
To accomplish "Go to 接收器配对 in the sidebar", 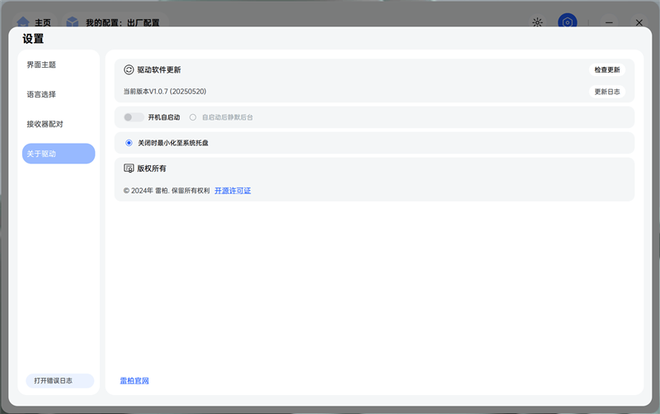I will (45, 124).
